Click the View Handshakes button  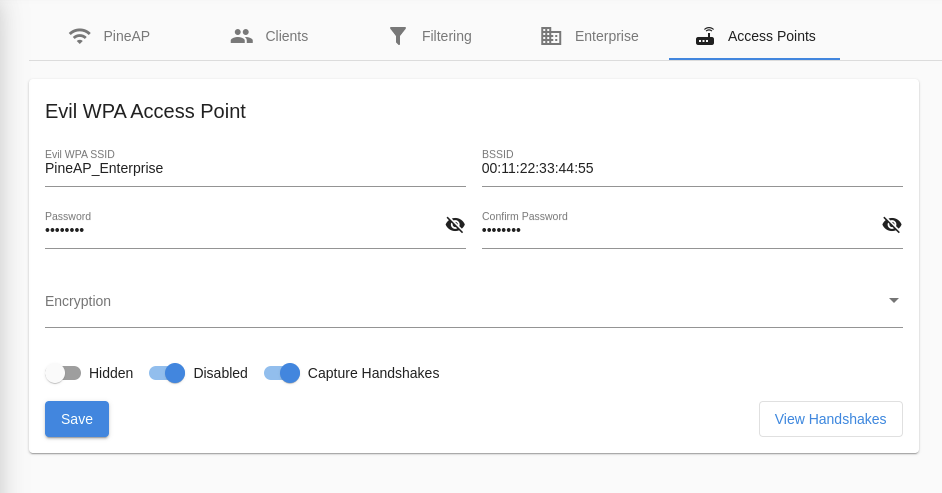pyautogui.click(x=831, y=419)
